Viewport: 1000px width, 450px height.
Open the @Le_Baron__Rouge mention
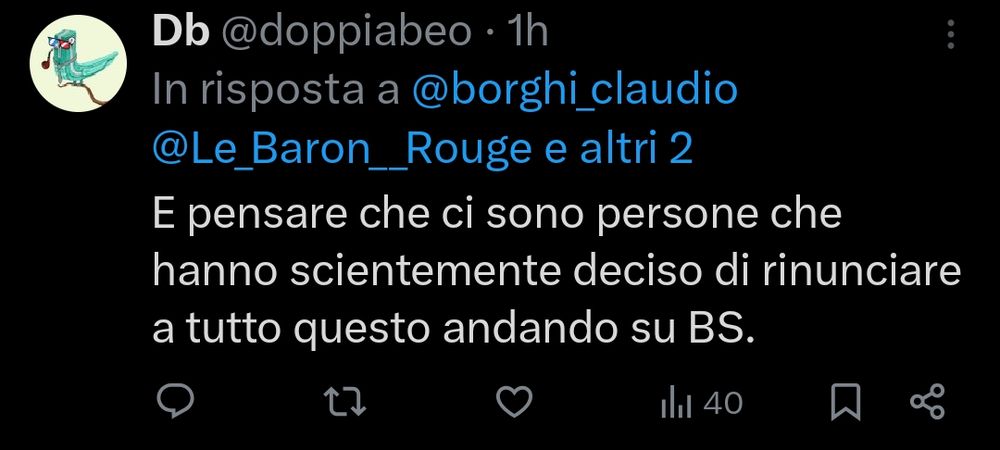(342, 149)
